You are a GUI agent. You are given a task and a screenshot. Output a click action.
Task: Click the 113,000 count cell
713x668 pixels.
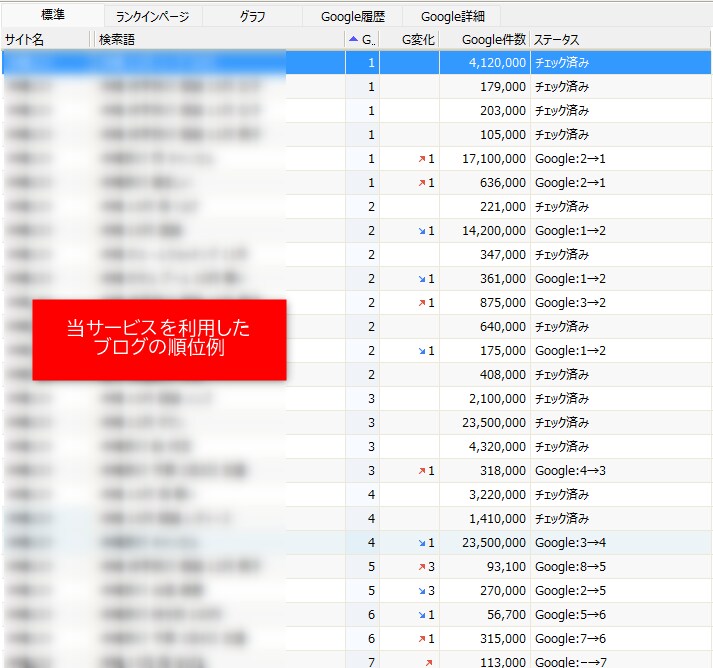click(x=485, y=660)
